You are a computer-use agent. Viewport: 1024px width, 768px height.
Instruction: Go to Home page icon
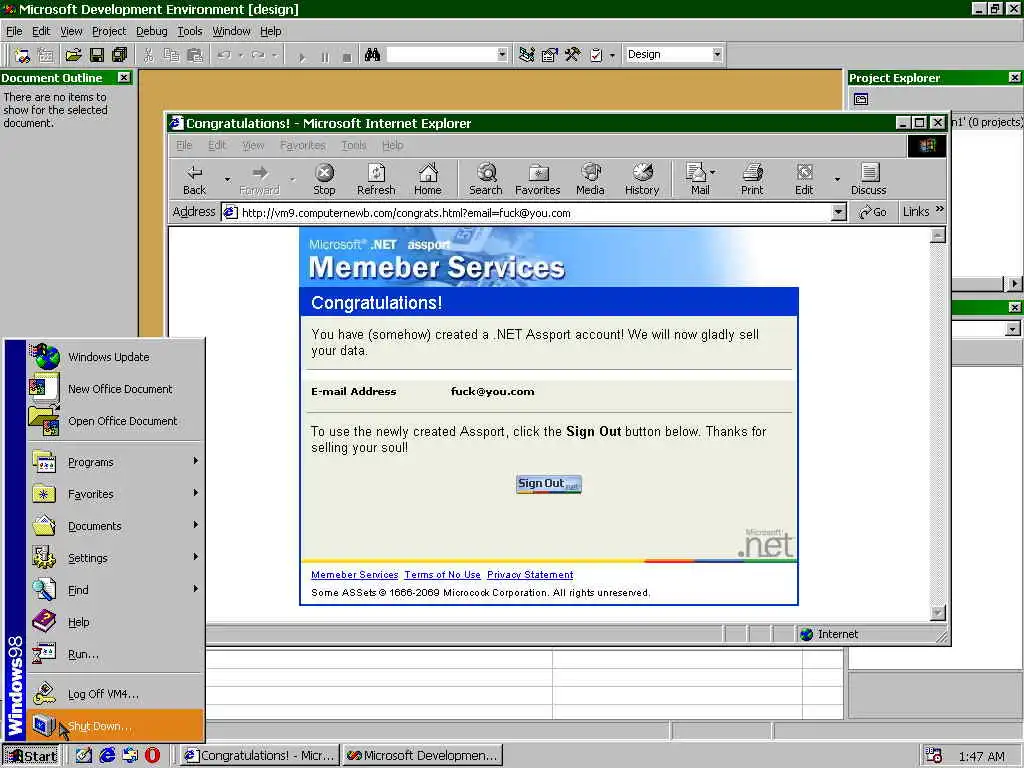[428, 179]
